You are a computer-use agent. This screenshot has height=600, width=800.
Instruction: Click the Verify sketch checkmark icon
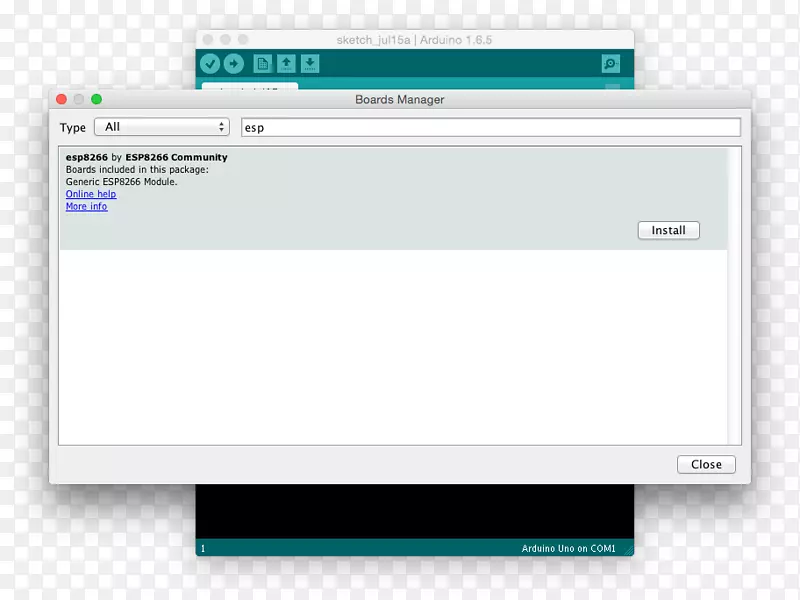click(210, 64)
